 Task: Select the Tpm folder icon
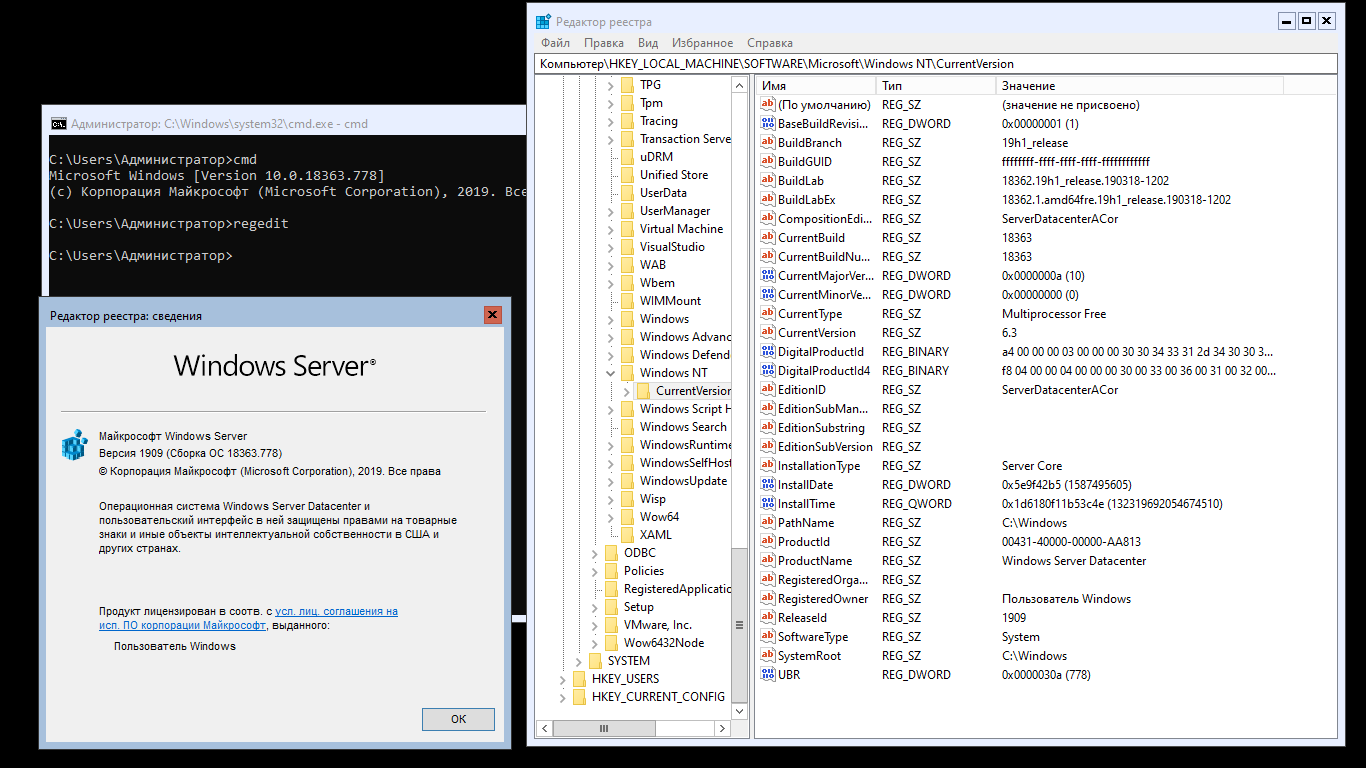point(627,103)
